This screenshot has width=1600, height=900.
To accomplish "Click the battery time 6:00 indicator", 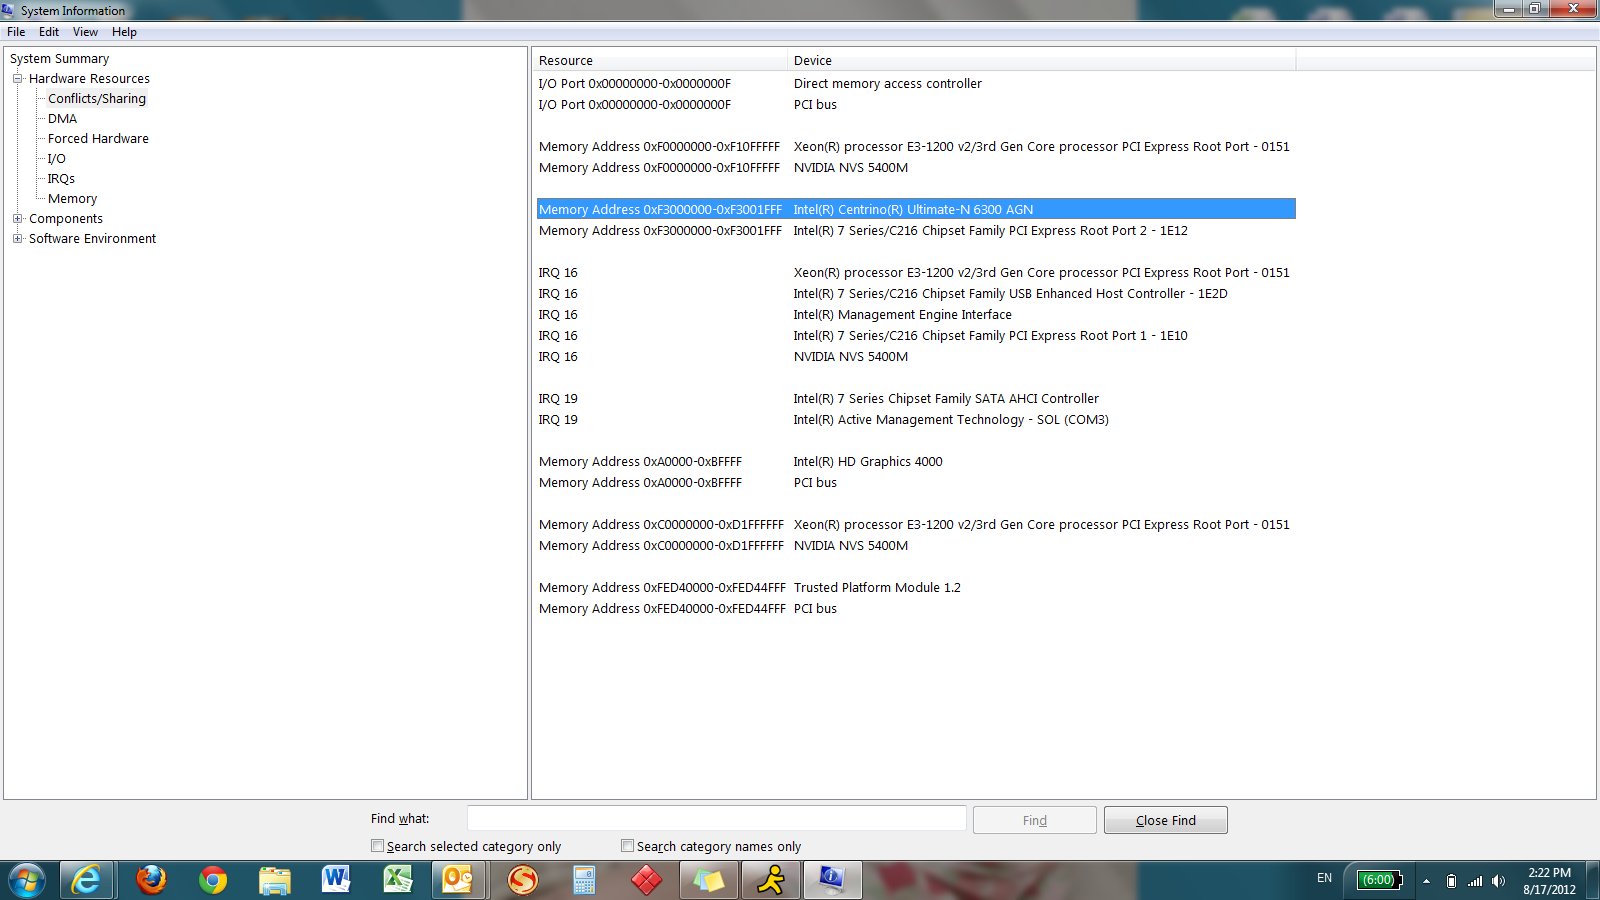I will pyautogui.click(x=1379, y=880).
